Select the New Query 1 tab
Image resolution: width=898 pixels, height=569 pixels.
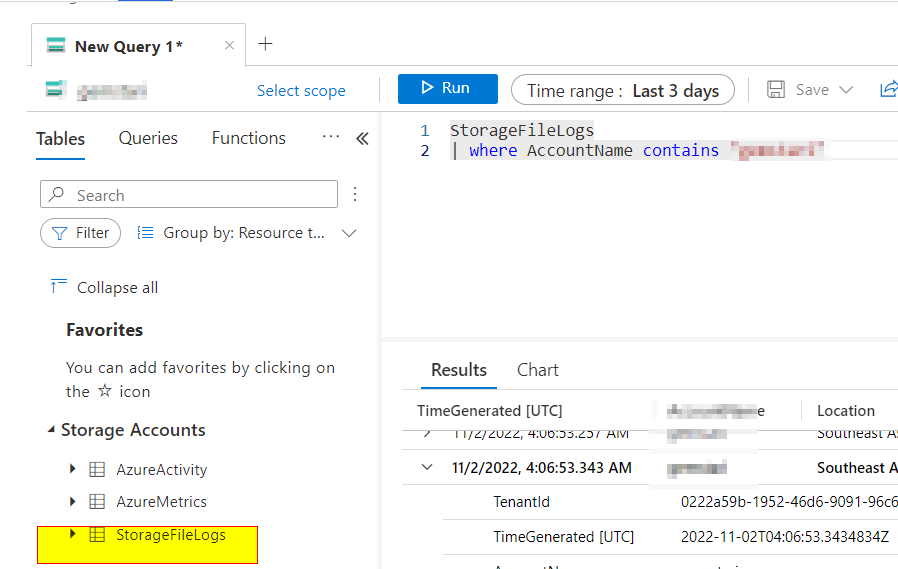coord(139,46)
